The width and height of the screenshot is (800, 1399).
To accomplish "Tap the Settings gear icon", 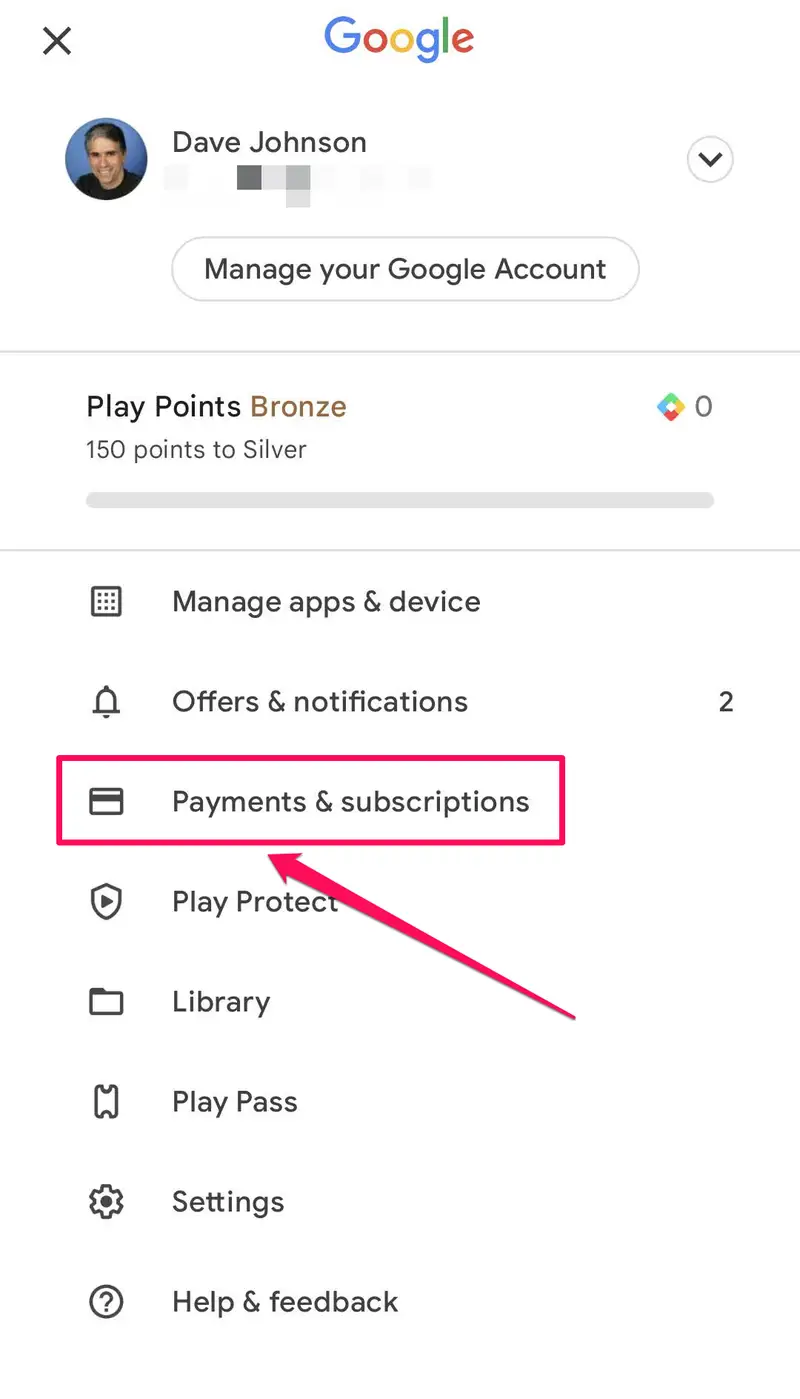I will coord(106,1202).
